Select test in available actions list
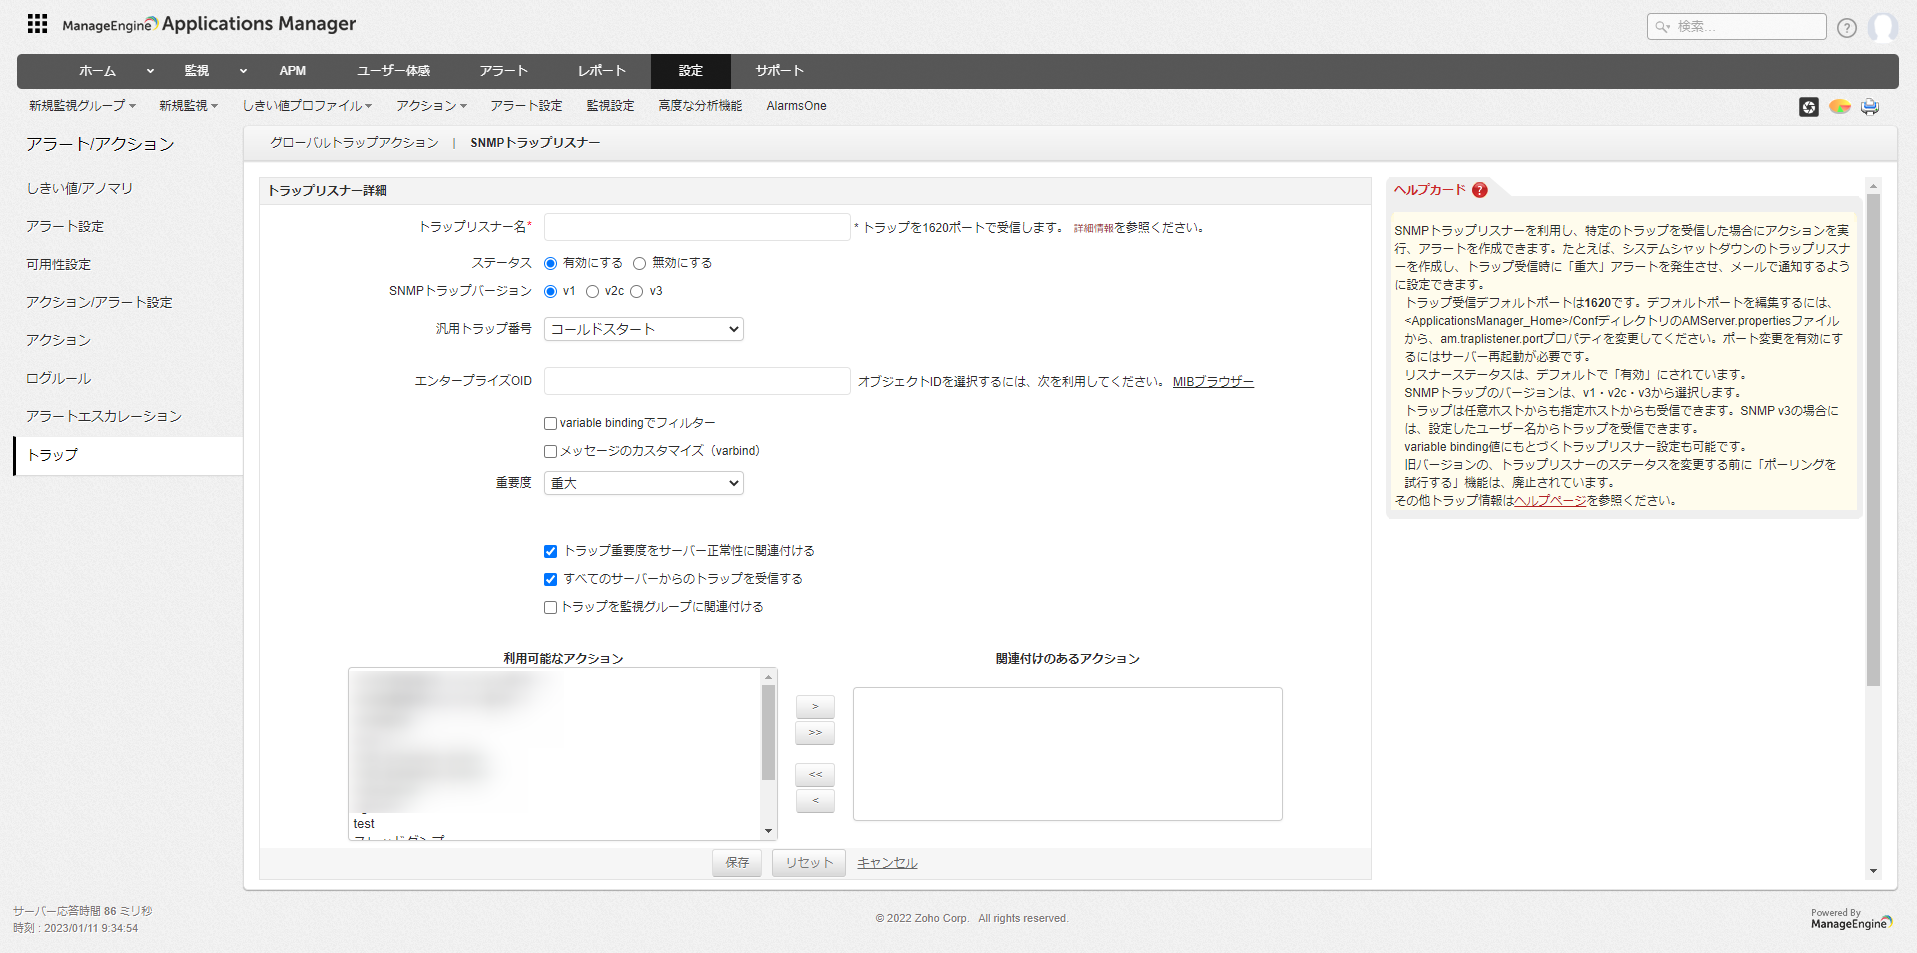The width and height of the screenshot is (1917, 953). tap(364, 824)
